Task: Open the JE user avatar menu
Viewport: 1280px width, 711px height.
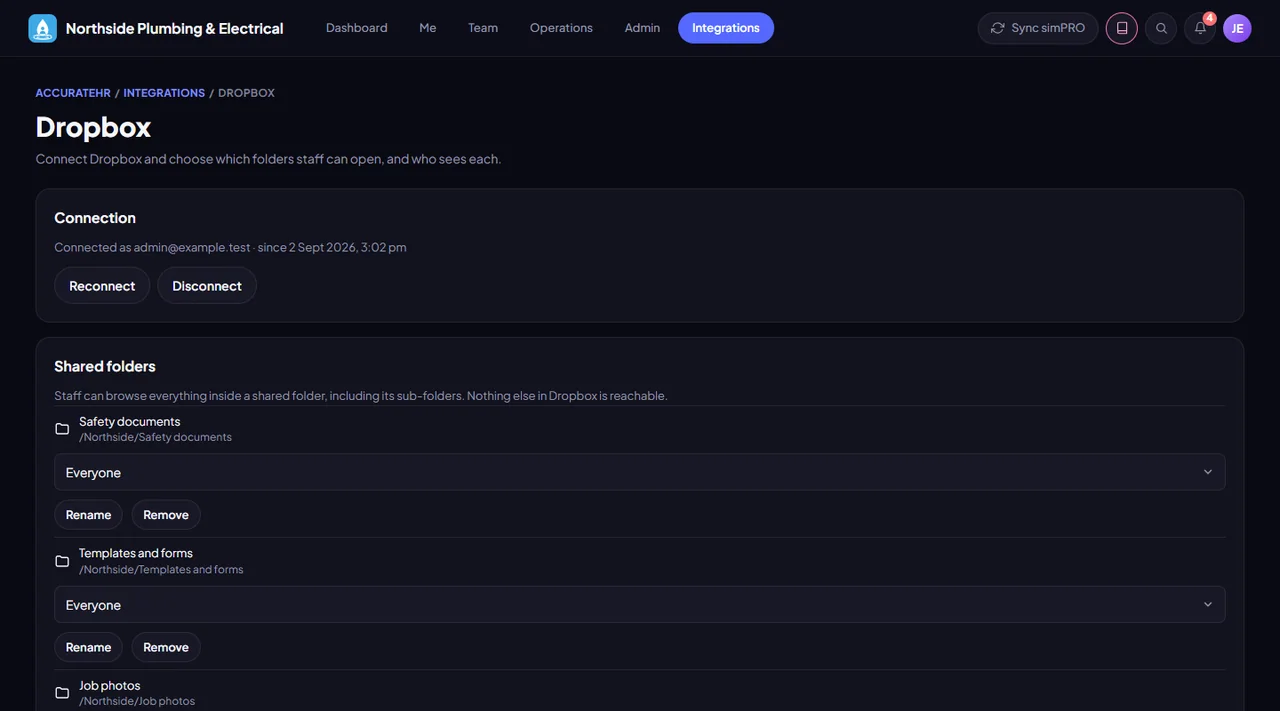Action: (x=1237, y=28)
